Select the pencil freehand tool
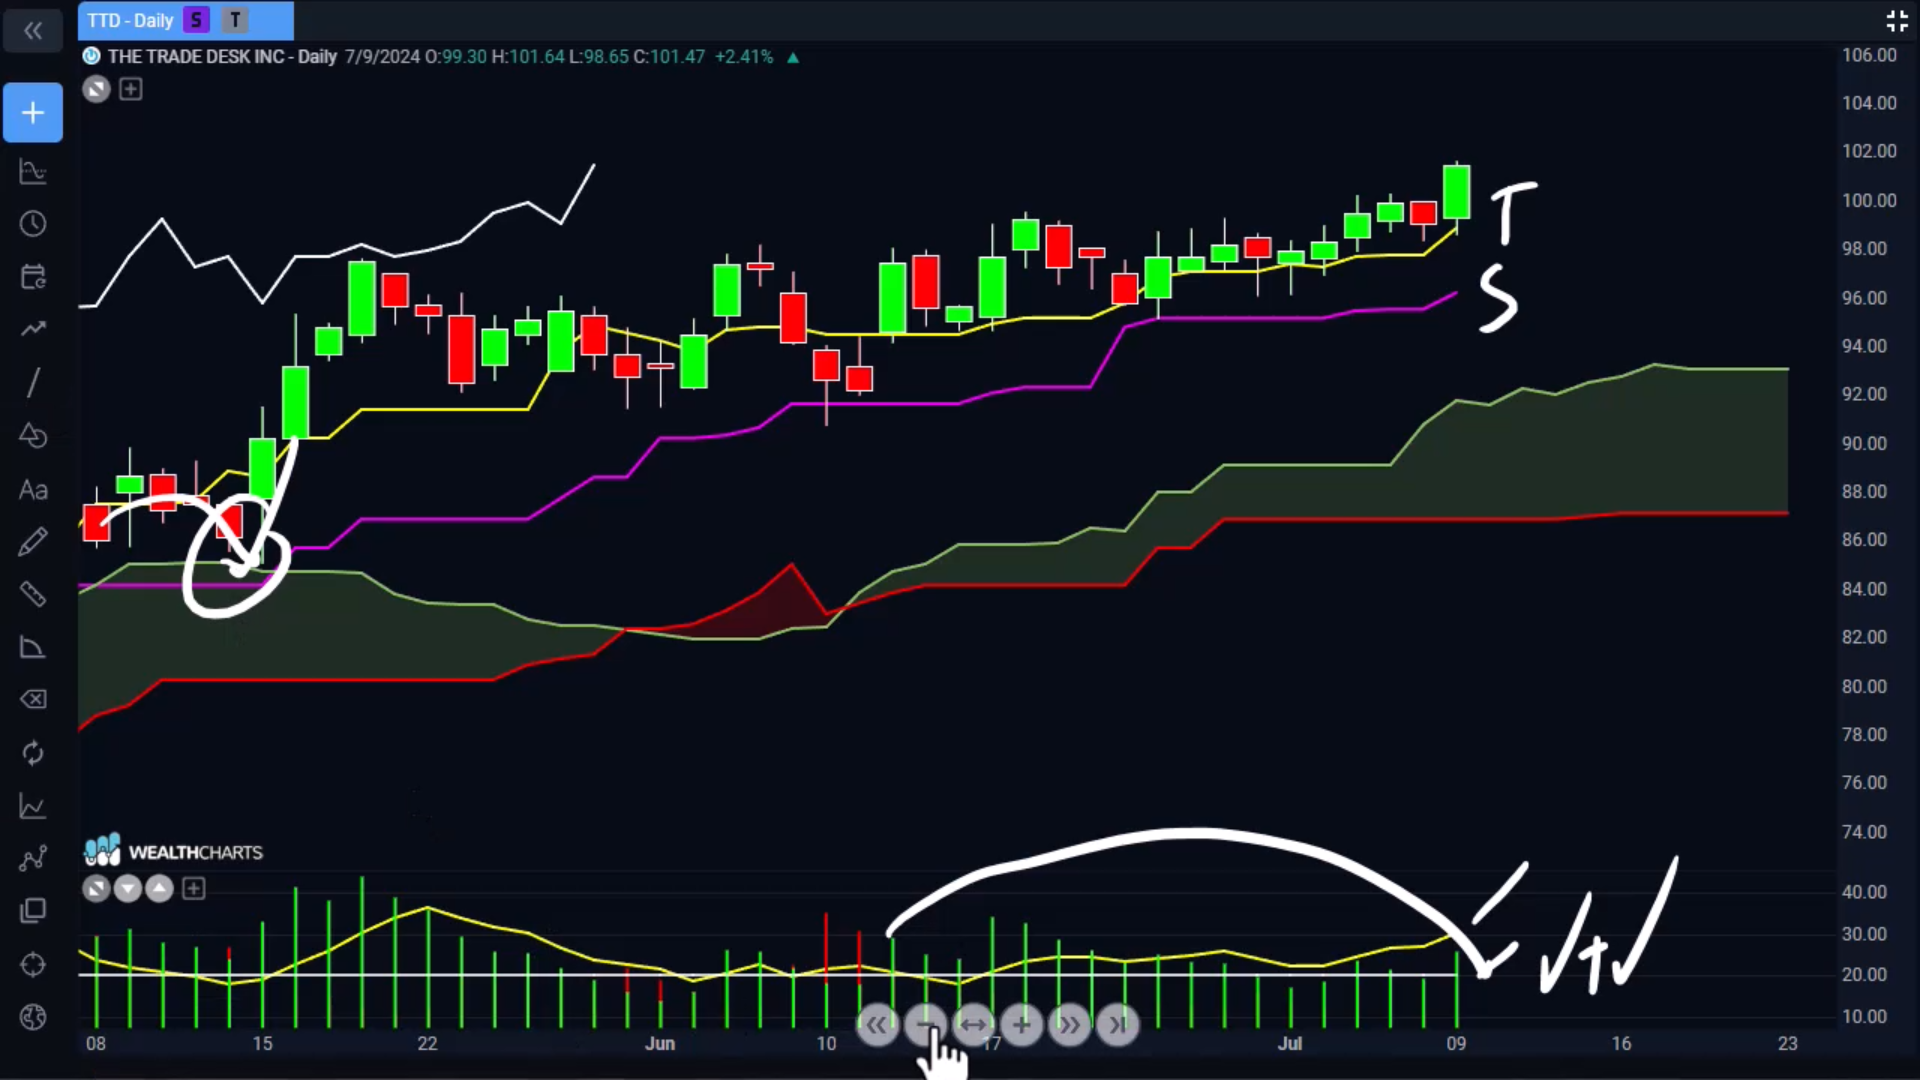 point(33,542)
